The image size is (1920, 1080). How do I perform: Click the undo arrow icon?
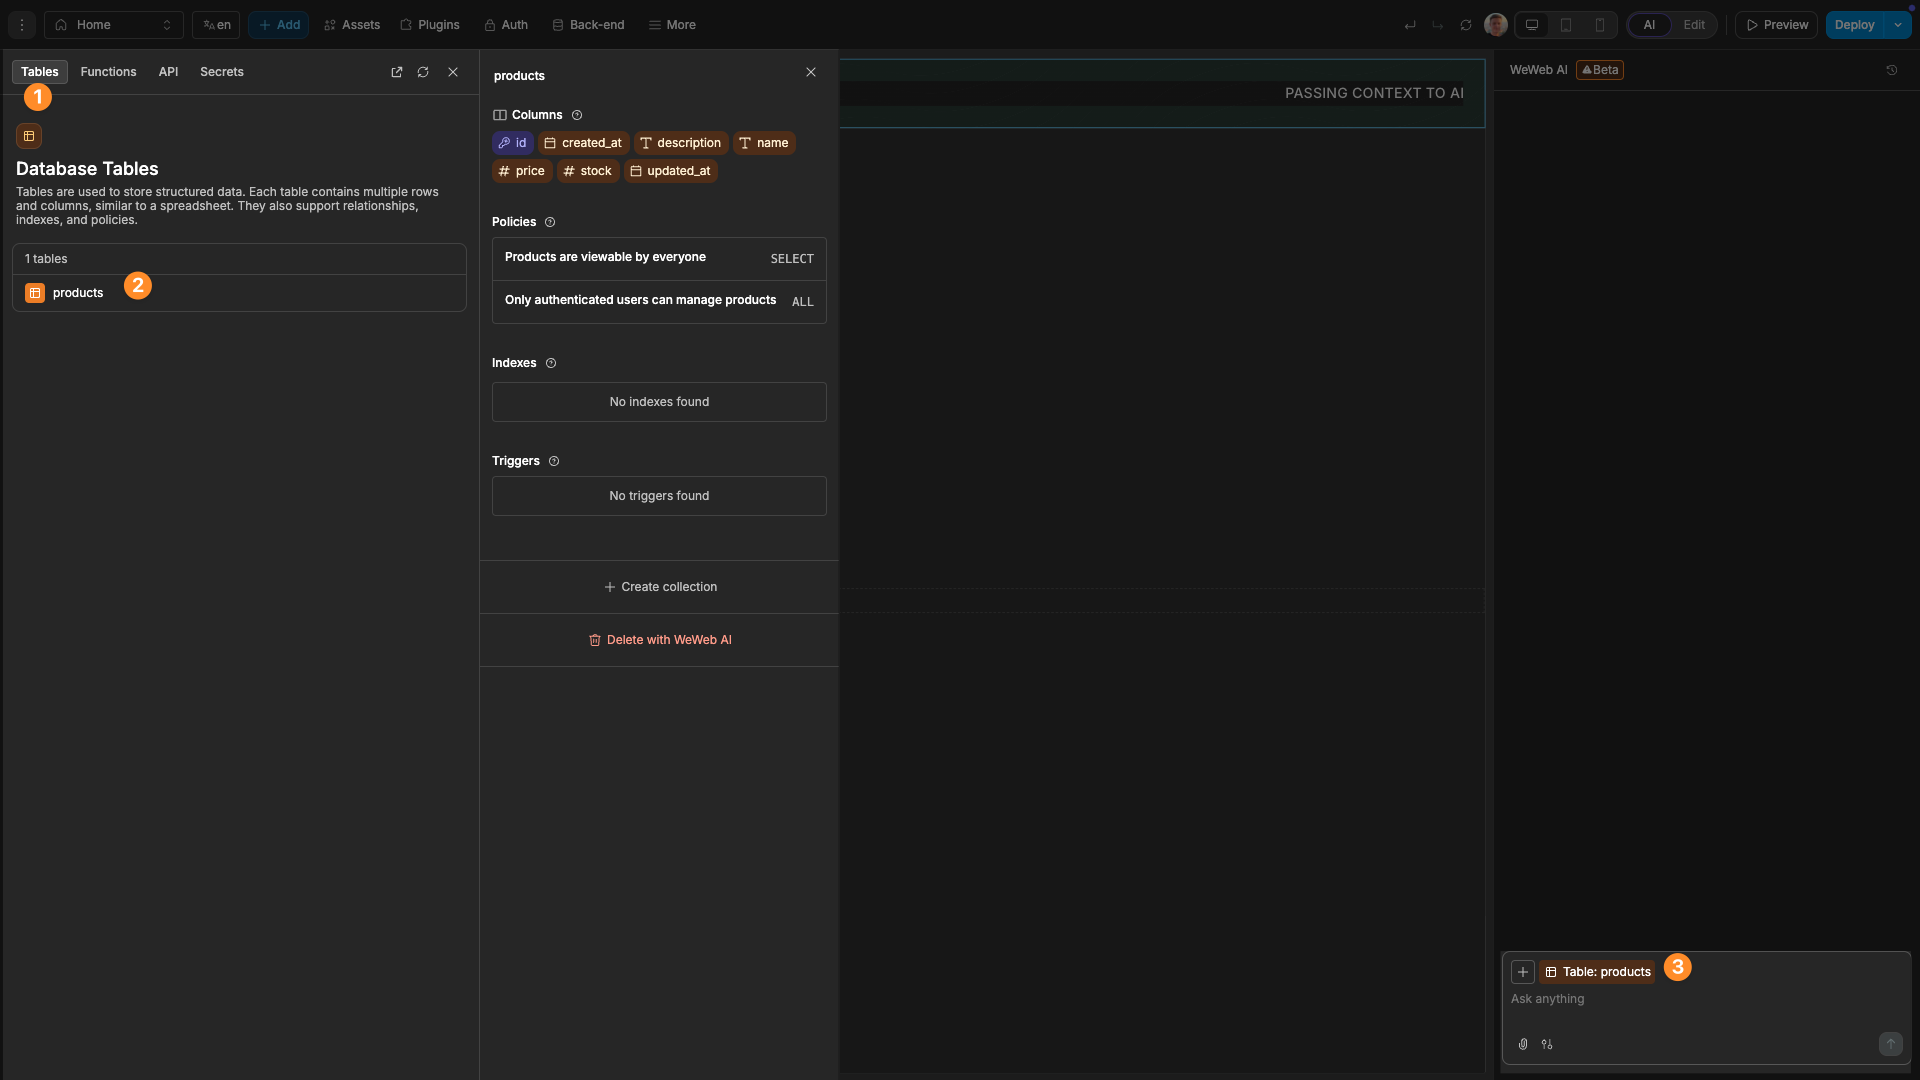point(1410,25)
